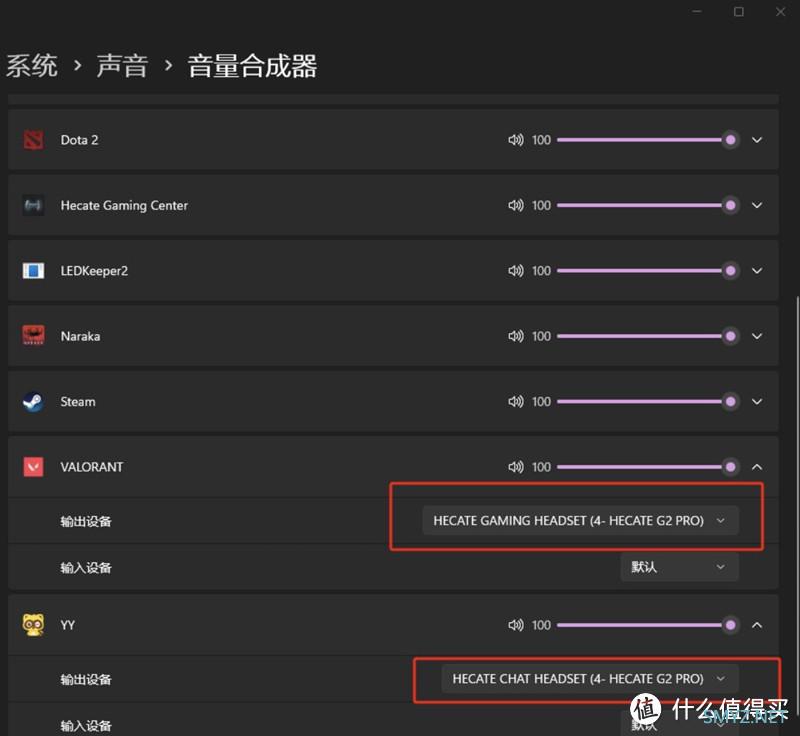Close the settings window
The width and height of the screenshot is (800, 736).
point(781,12)
